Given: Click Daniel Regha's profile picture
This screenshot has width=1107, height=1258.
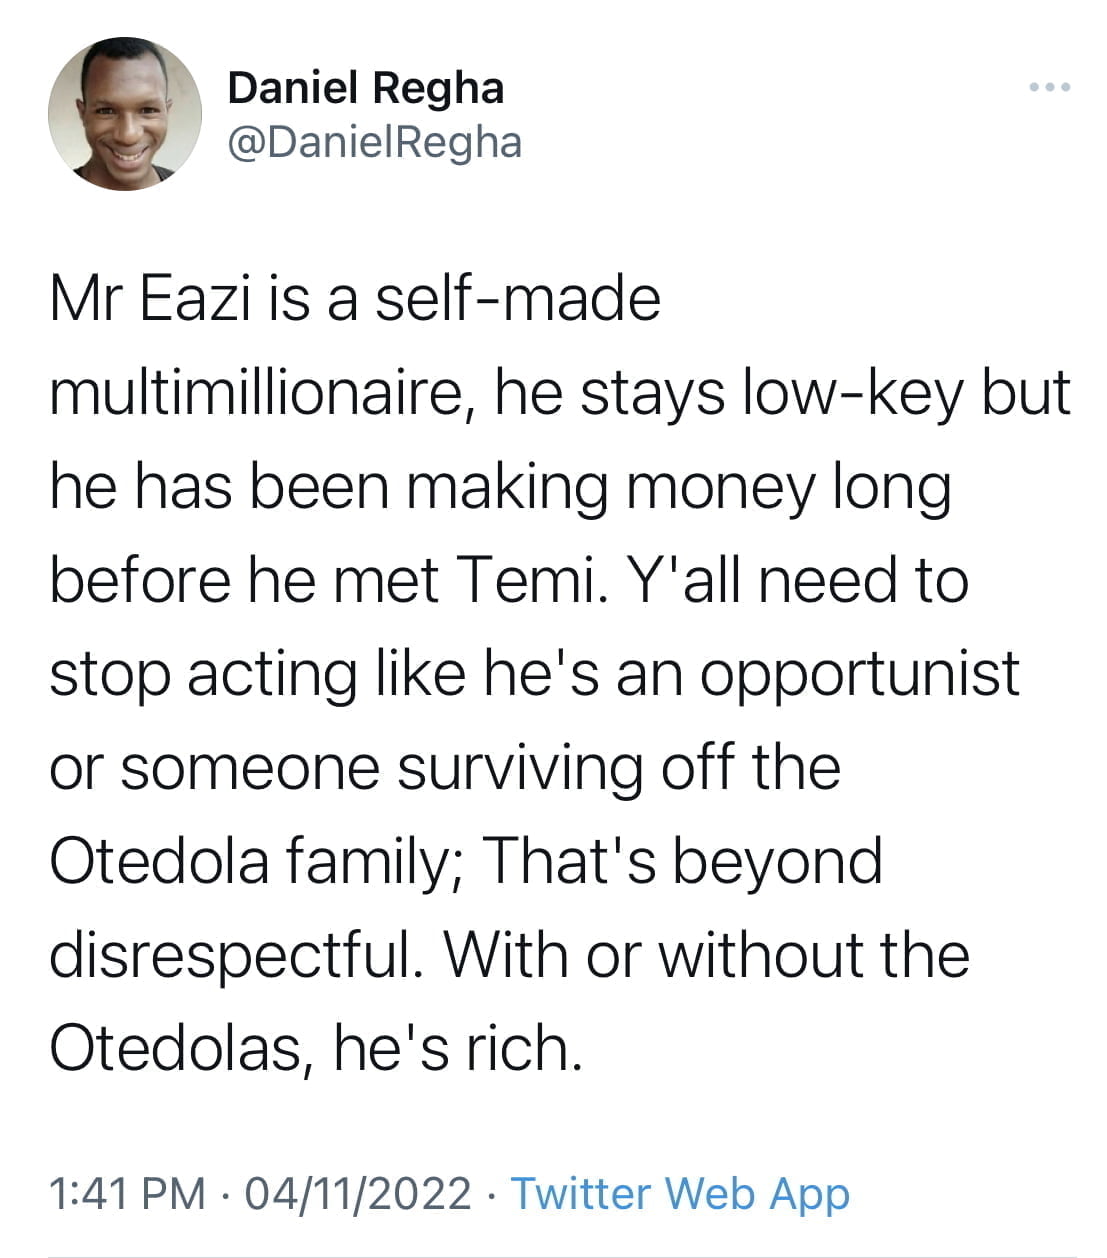Looking at the screenshot, I should point(125,114).
